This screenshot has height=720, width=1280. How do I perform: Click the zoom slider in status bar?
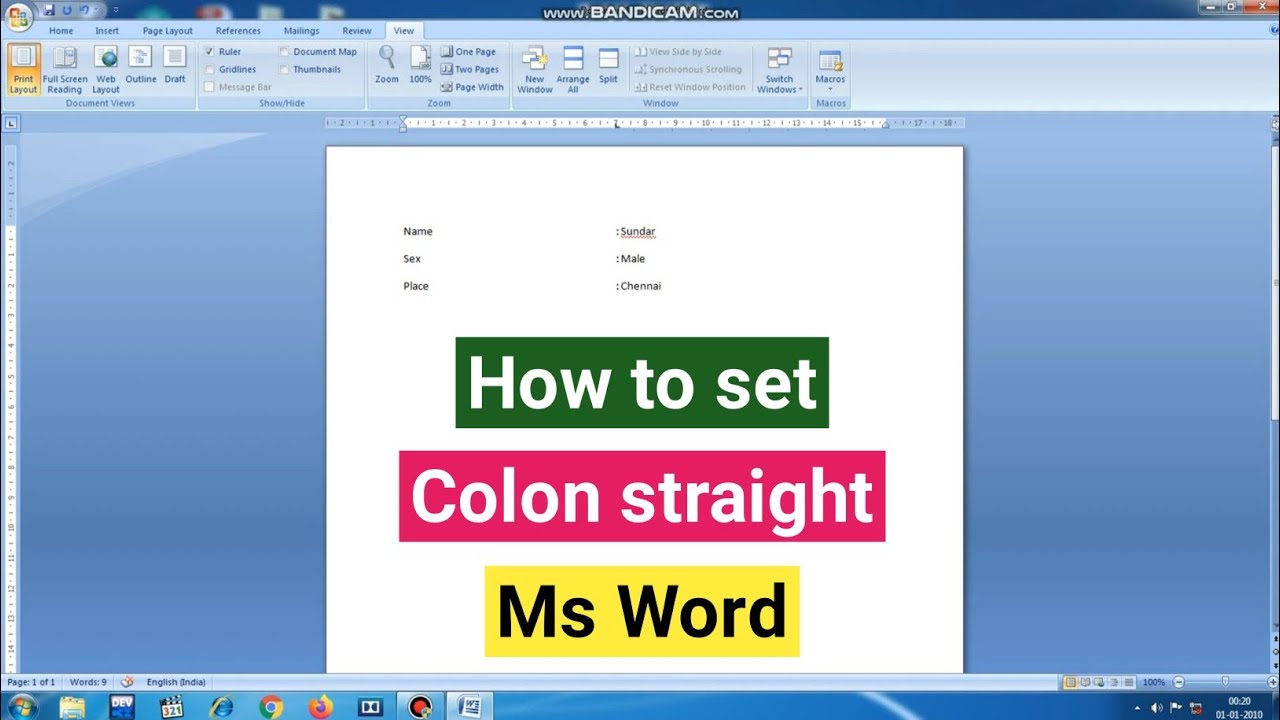[1225, 682]
